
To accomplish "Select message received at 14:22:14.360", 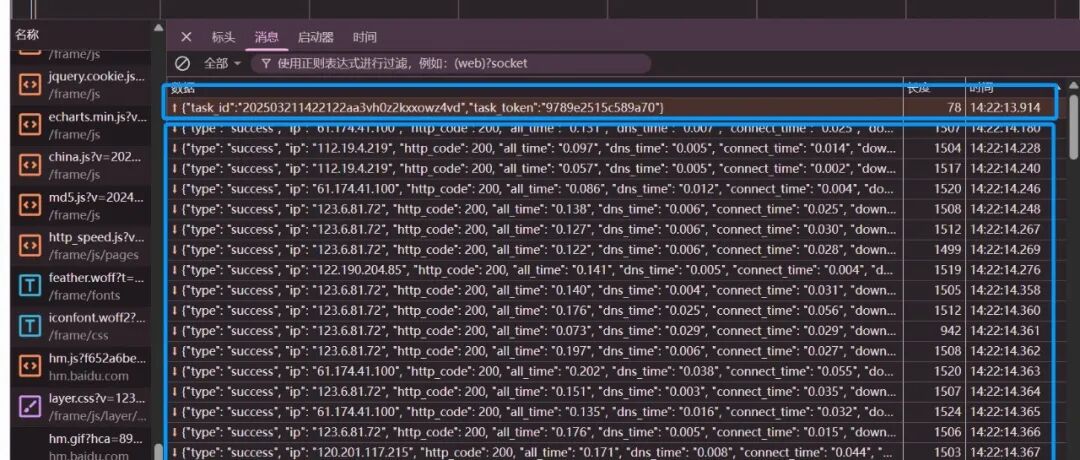I will 612,311.
